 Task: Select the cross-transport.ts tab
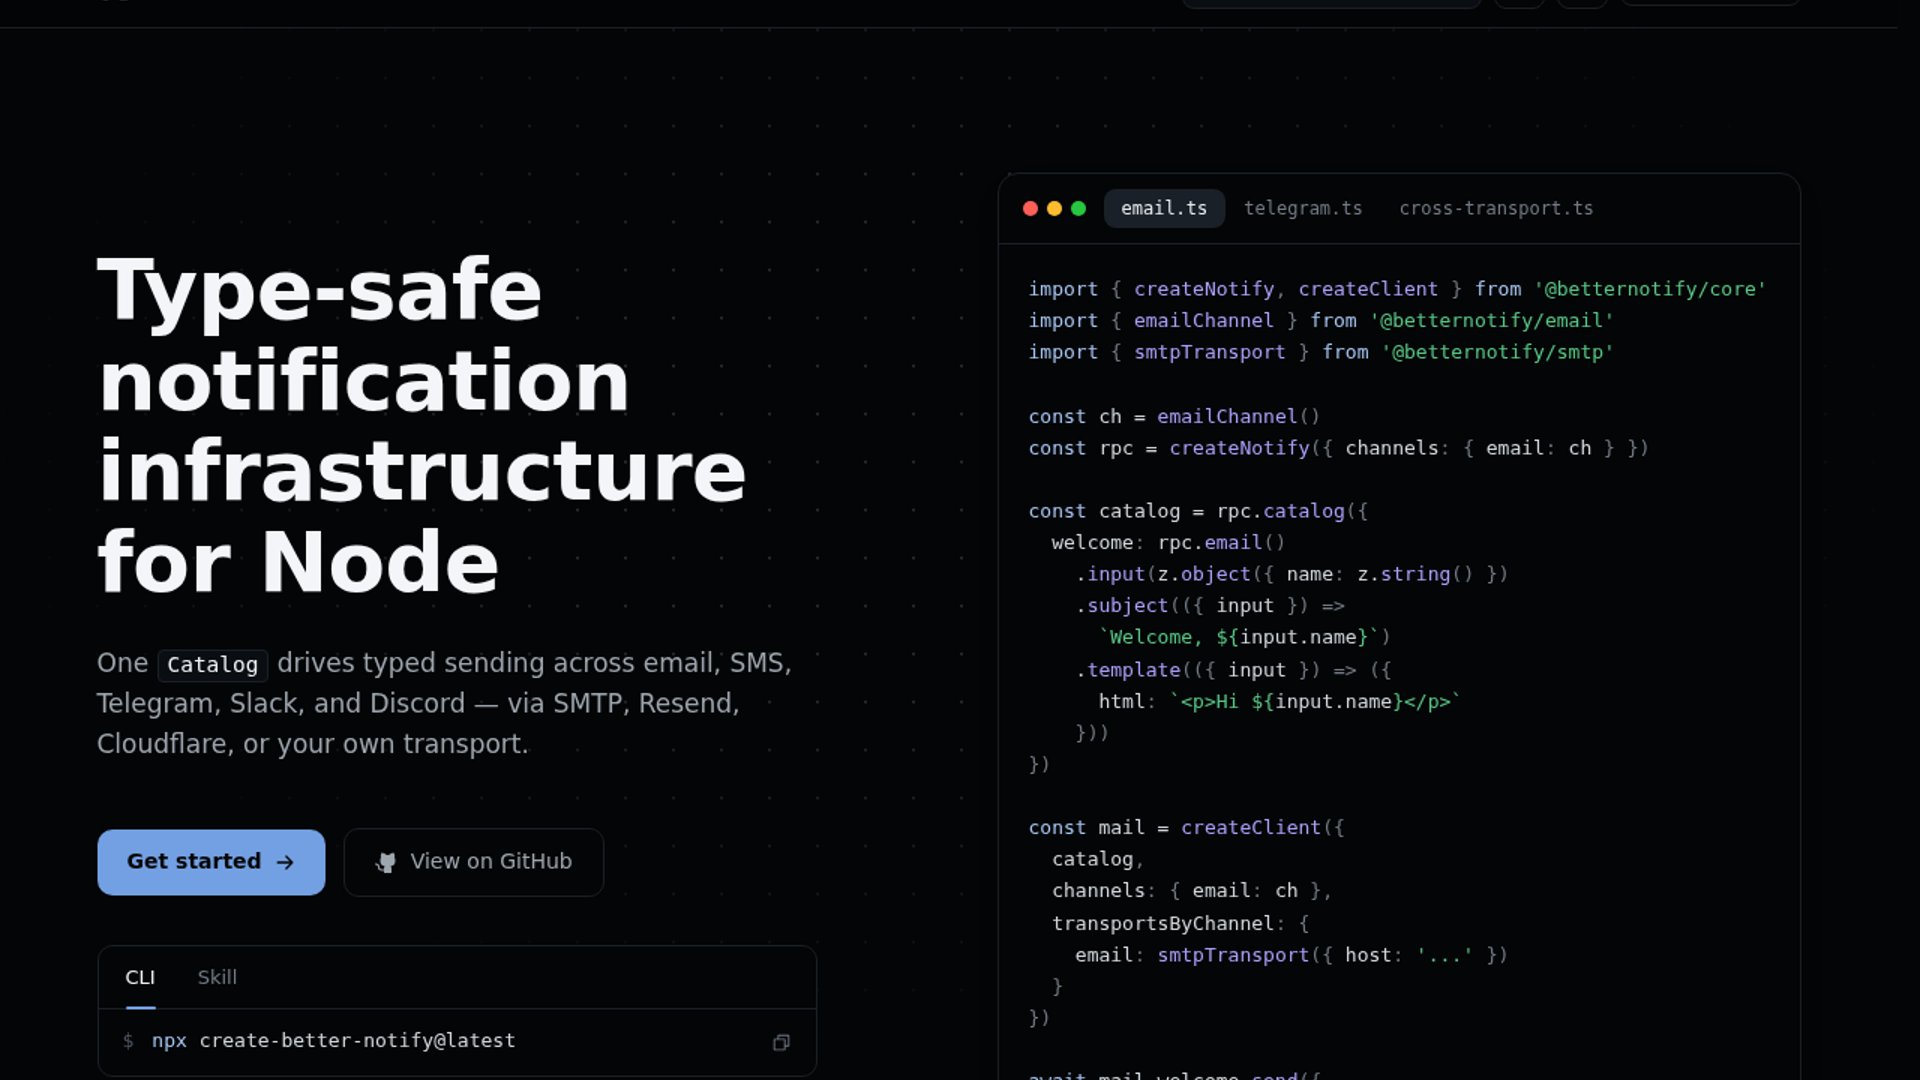point(1496,208)
